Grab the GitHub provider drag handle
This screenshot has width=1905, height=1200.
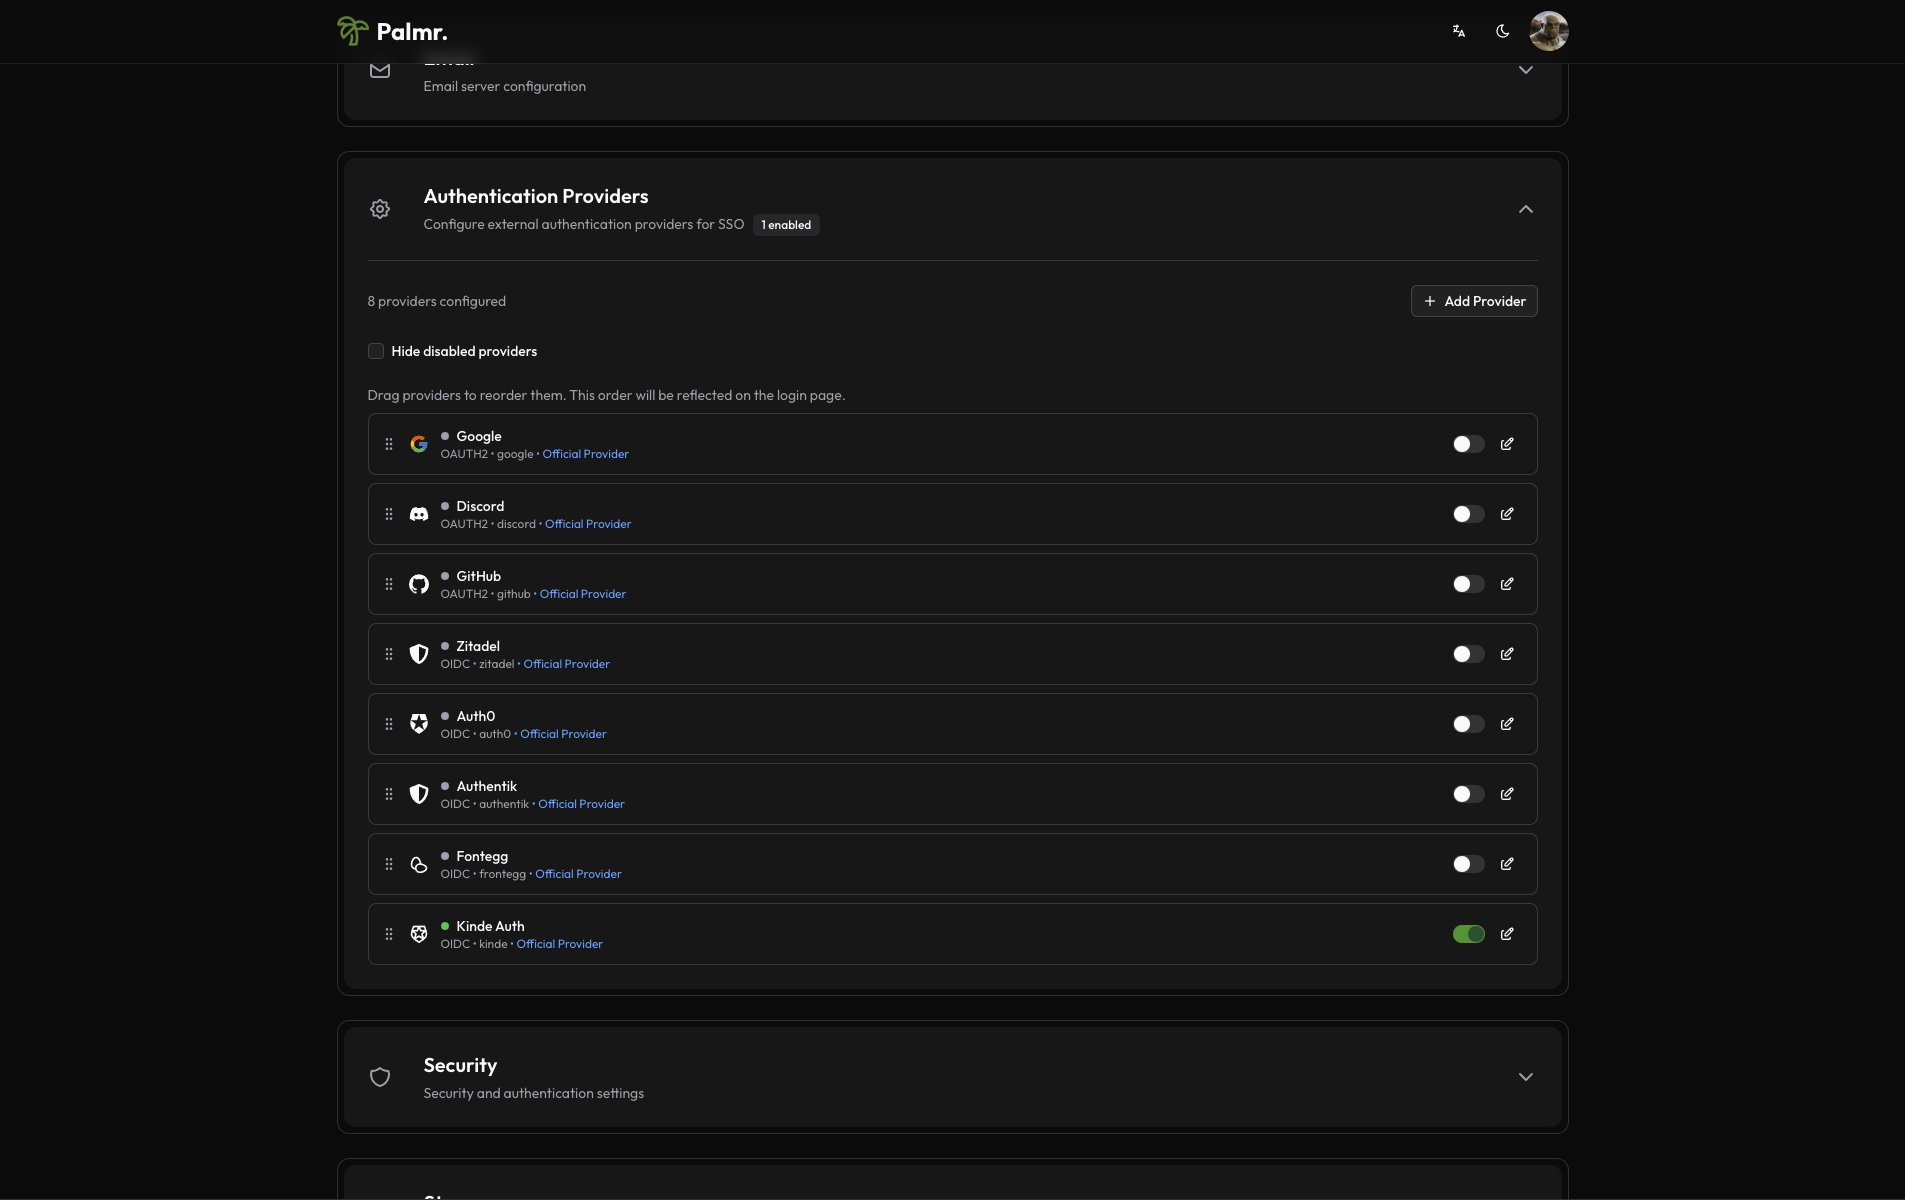[x=389, y=584]
